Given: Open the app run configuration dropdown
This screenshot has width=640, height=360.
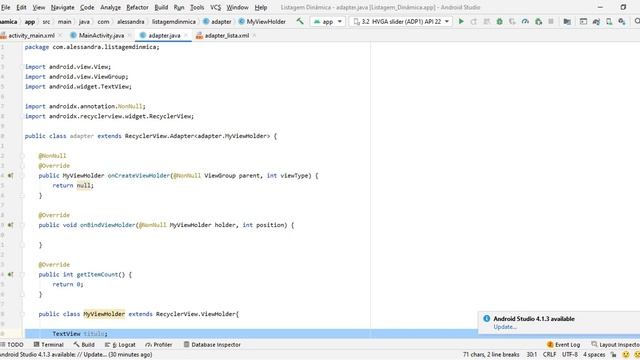Looking at the screenshot, I should [328, 21].
